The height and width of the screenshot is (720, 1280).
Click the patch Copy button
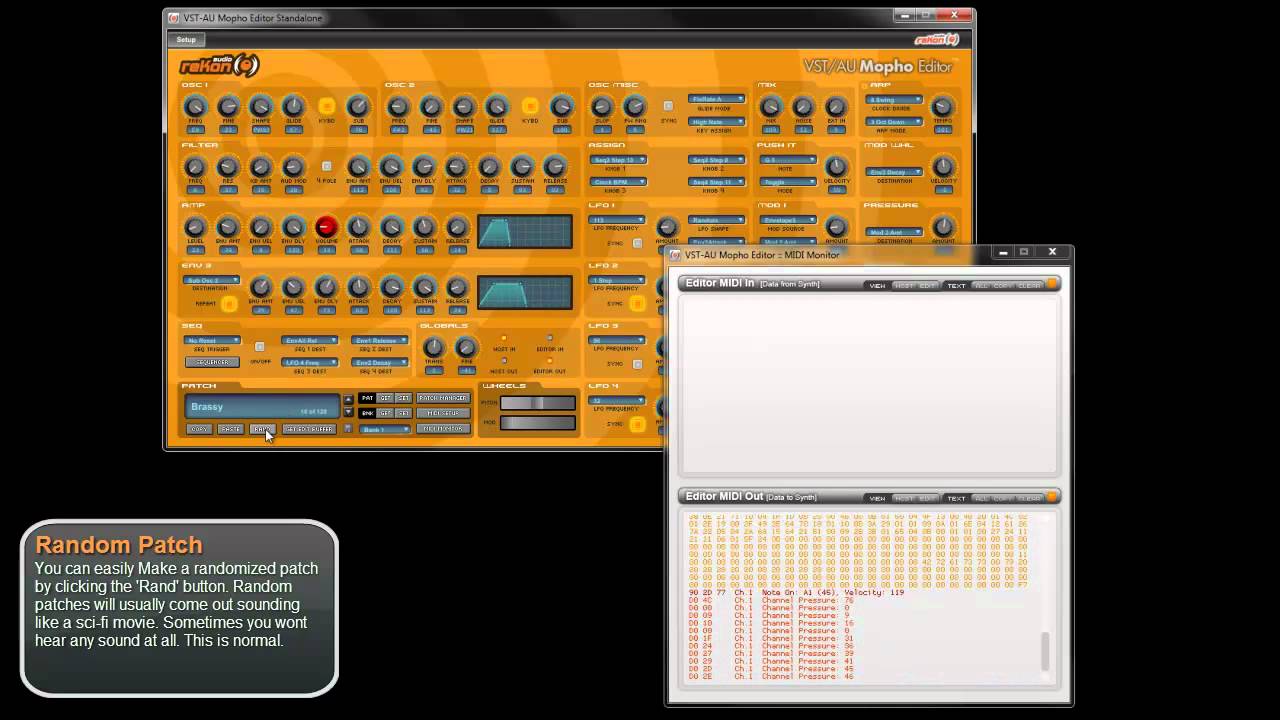[x=199, y=429]
